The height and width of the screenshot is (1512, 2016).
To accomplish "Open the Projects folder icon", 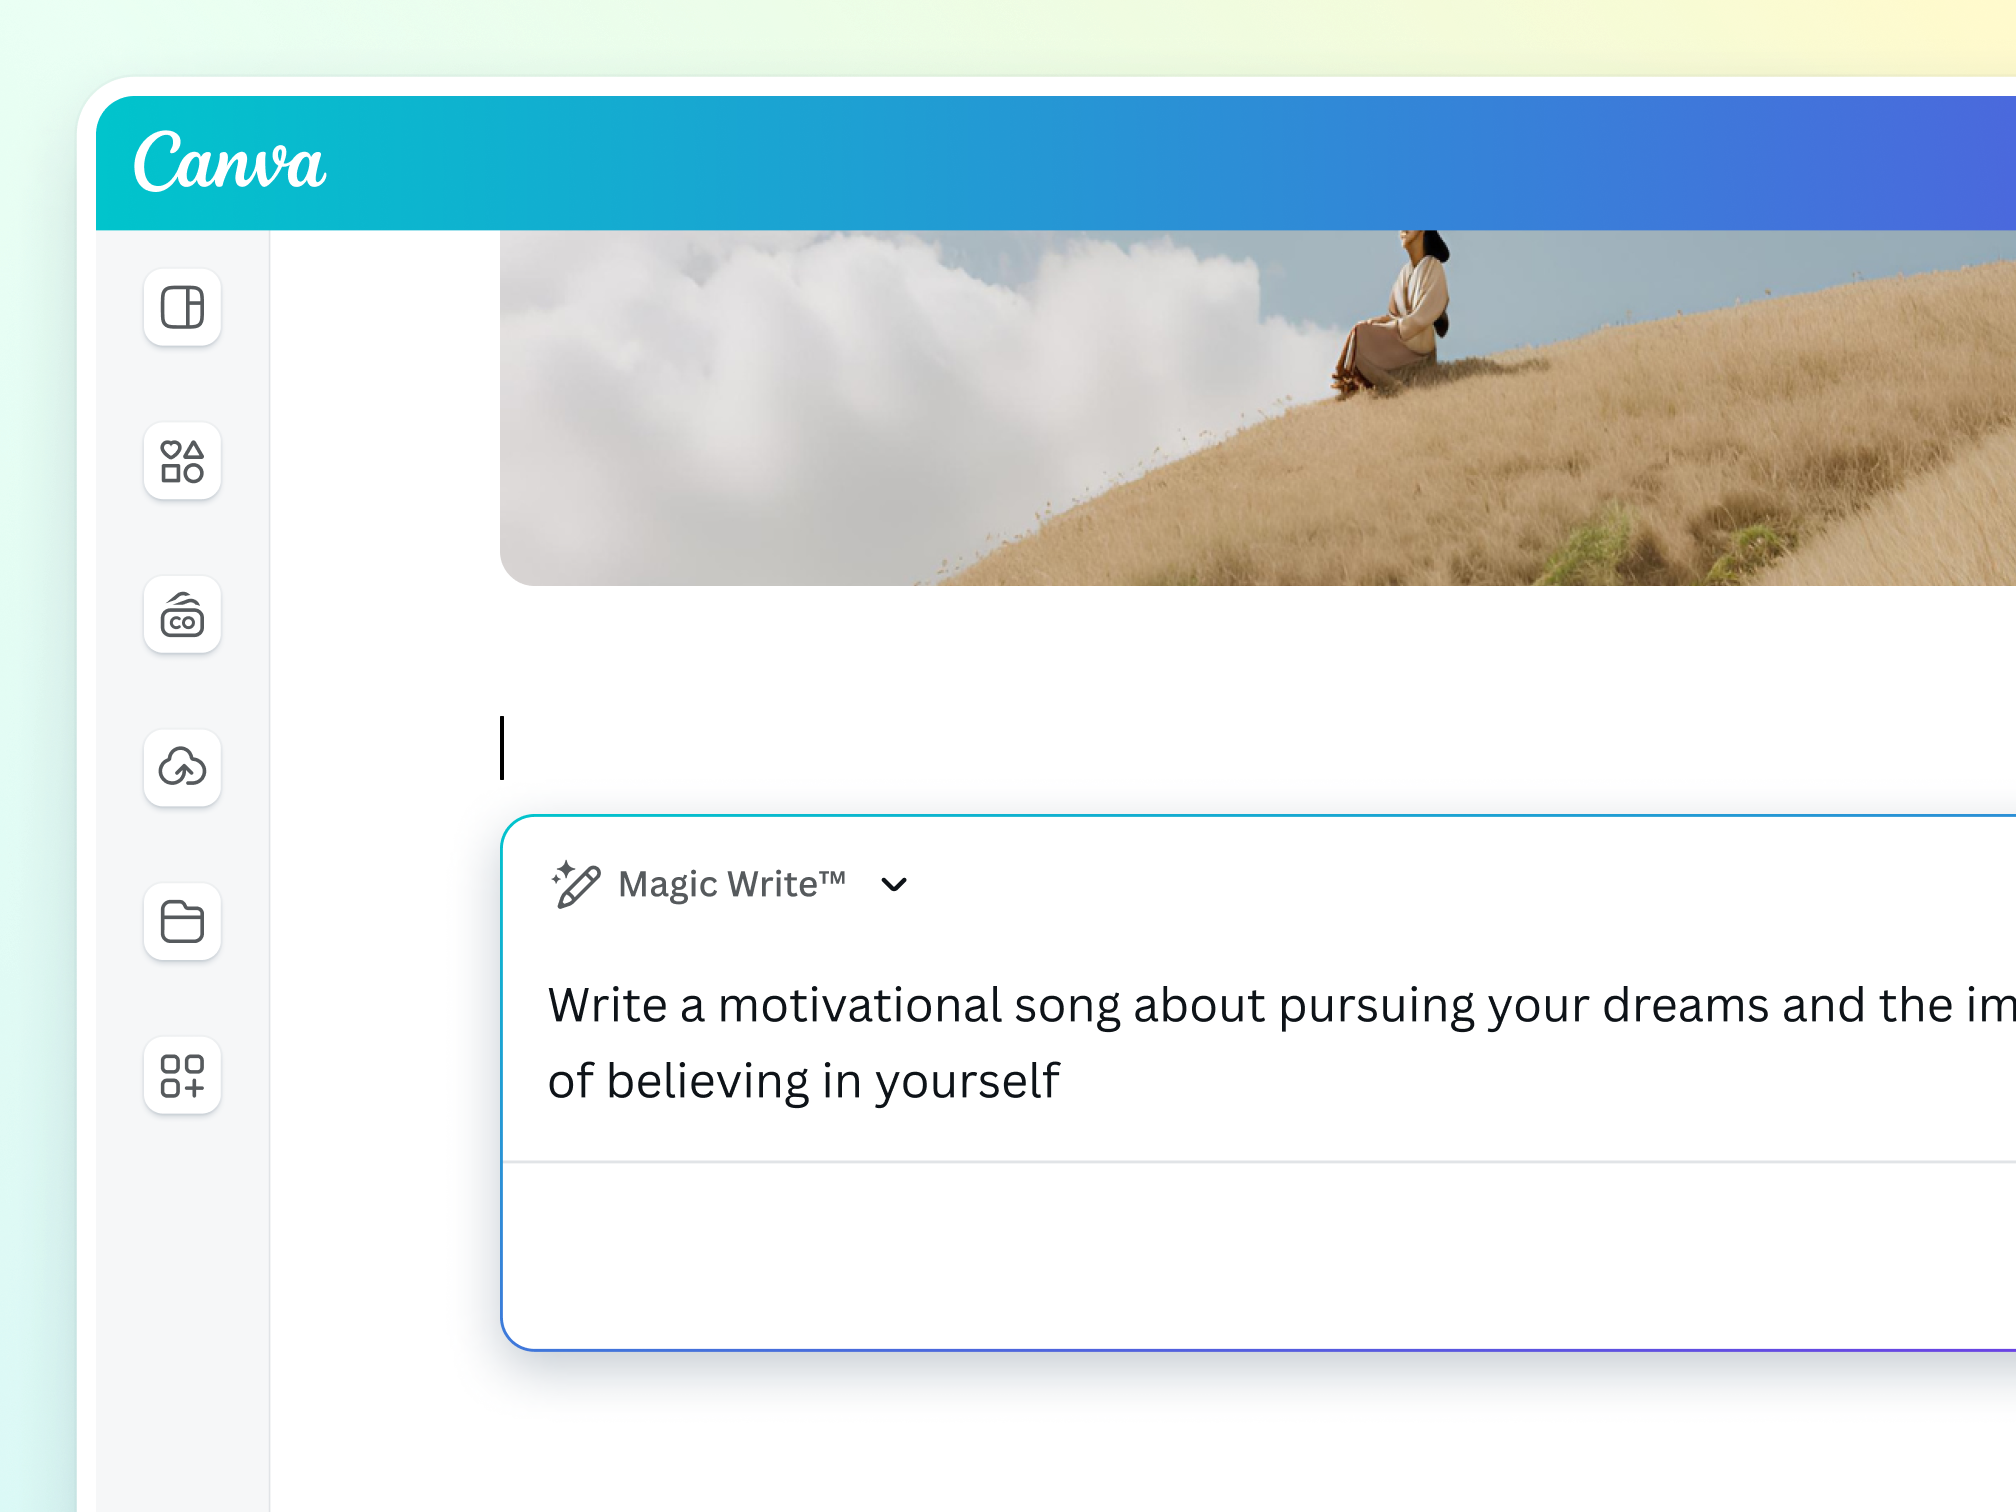I will tap(182, 921).
